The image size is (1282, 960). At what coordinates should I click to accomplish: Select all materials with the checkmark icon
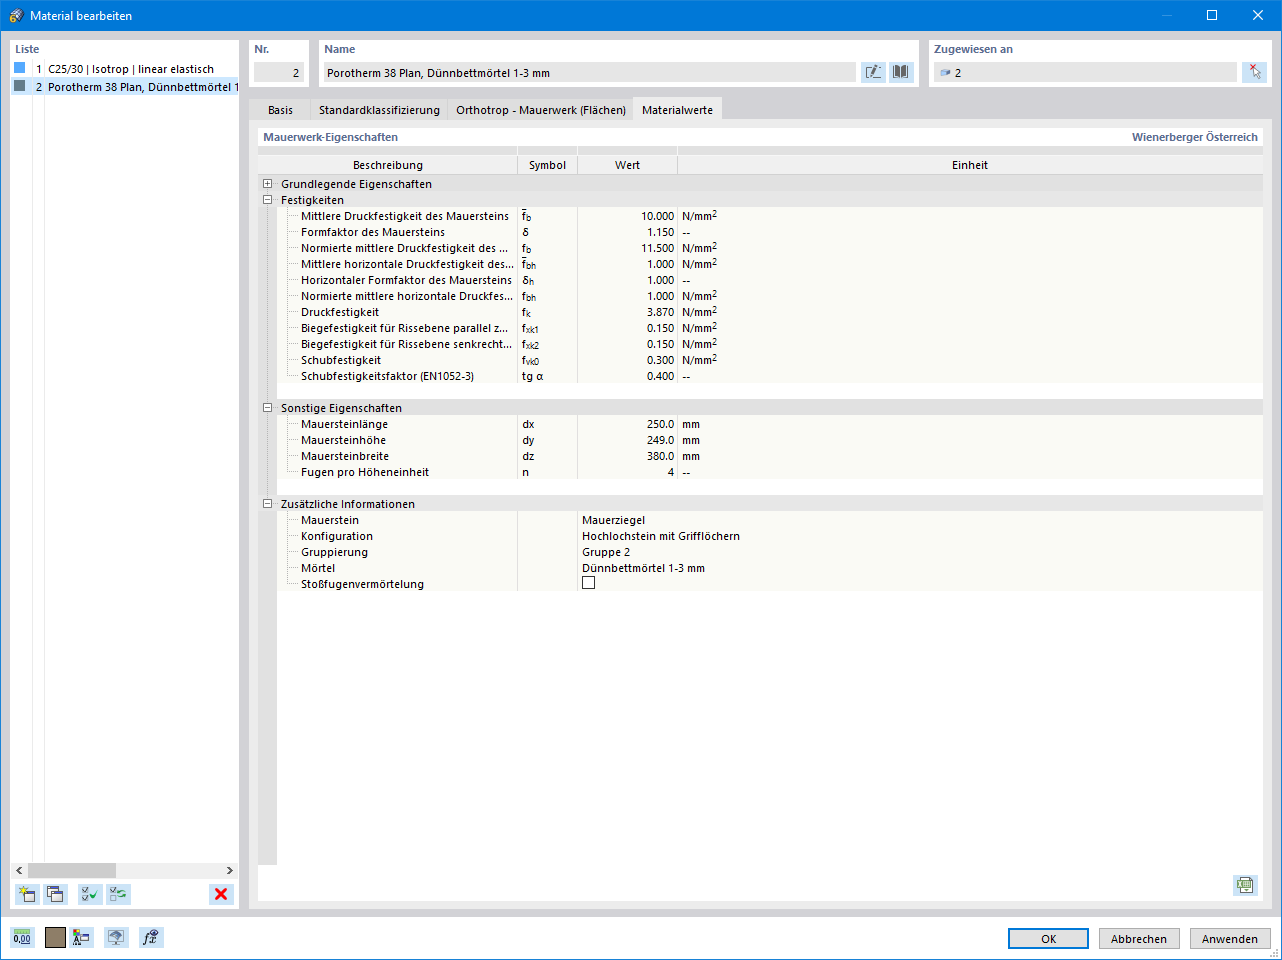pos(90,894)
